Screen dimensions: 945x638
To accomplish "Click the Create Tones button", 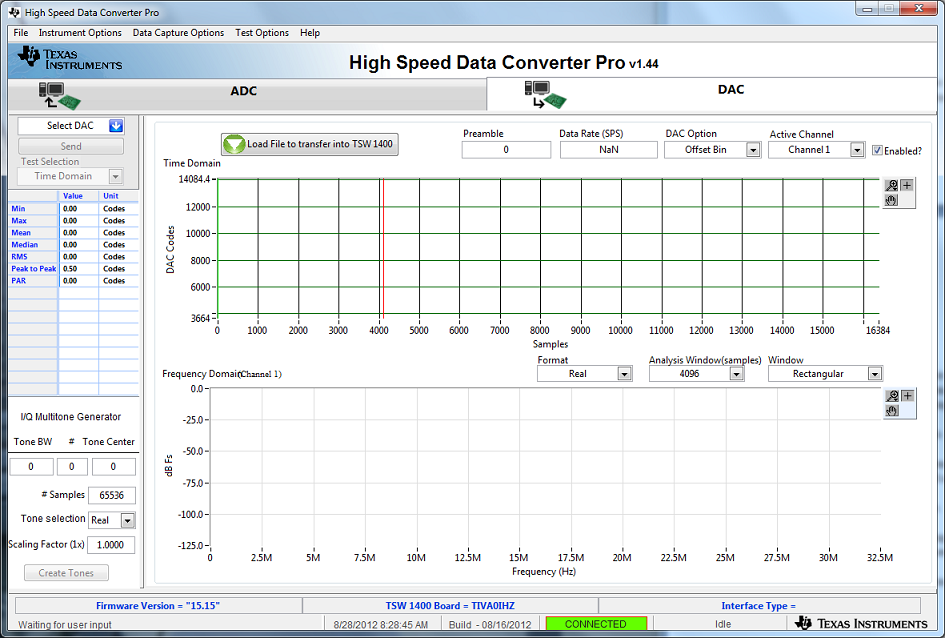I will click(66, 572).
